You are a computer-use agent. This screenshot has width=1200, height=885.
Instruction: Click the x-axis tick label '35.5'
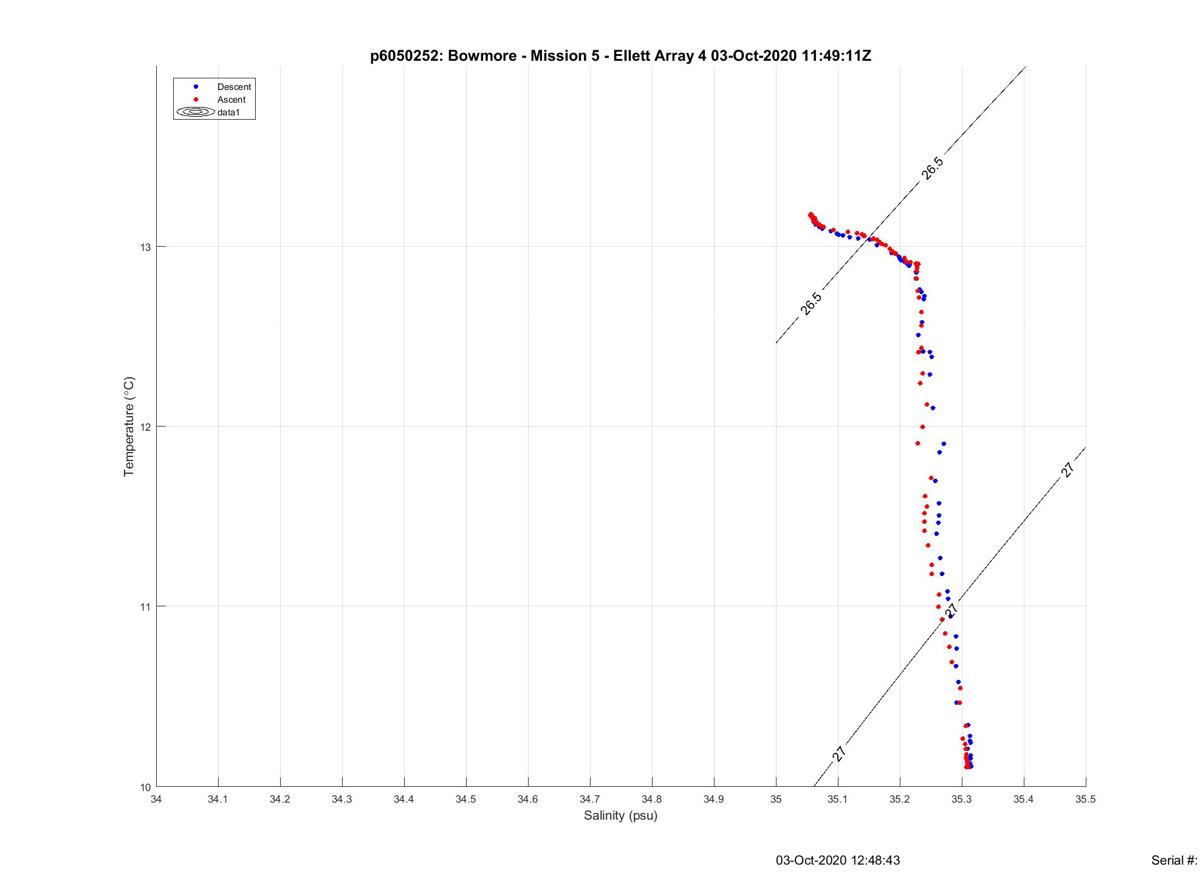[x=1086, y=799]
